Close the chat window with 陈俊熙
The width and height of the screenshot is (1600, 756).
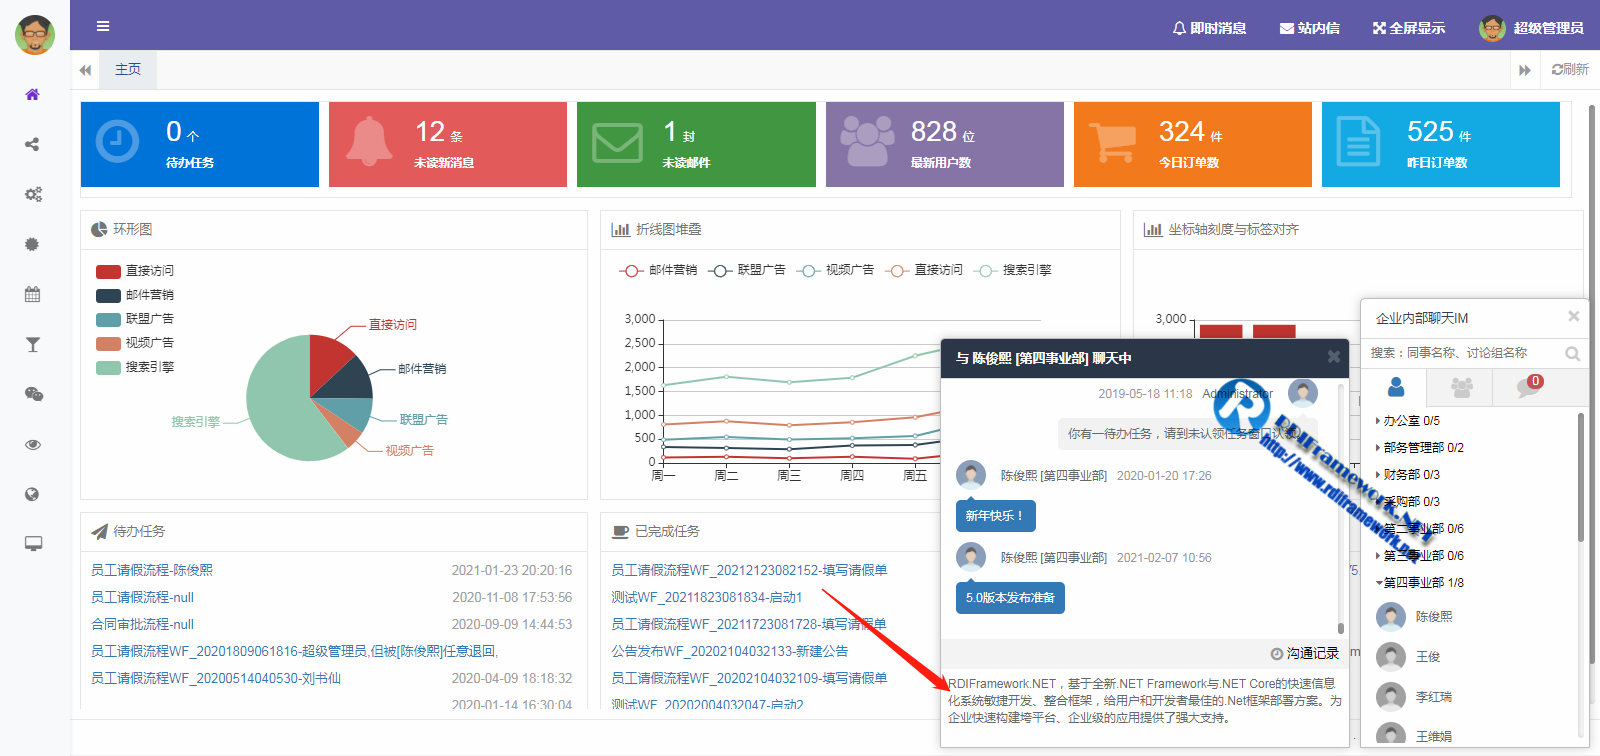[1333, 357]
